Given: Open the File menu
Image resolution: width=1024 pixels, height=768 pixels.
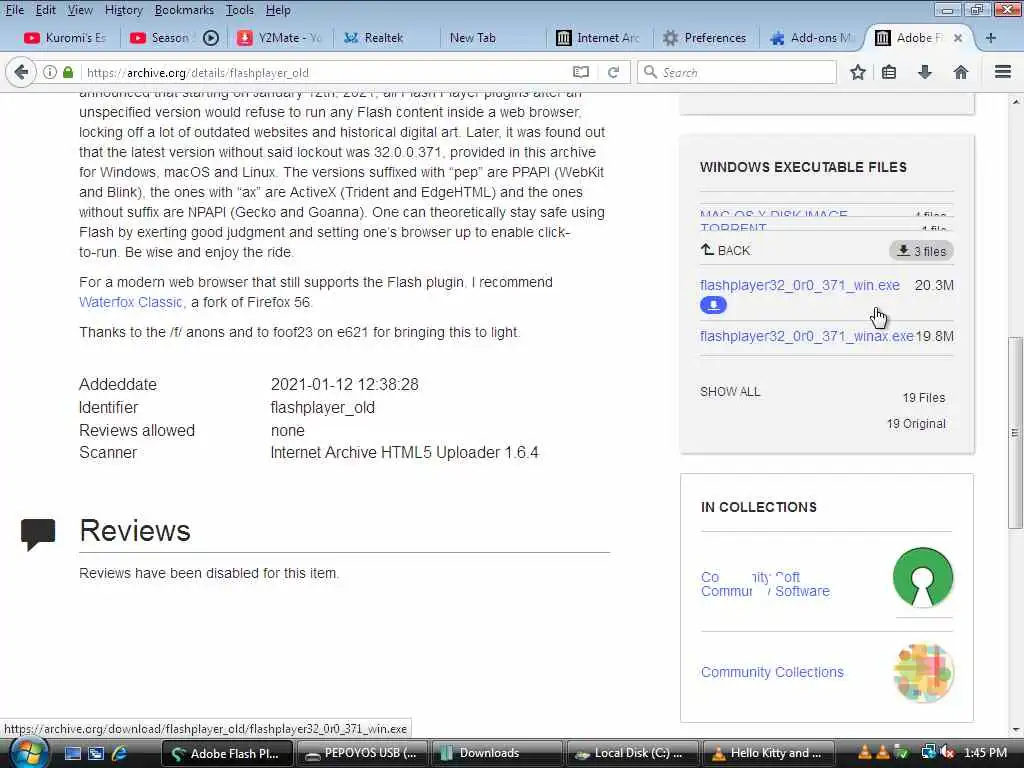Looking at the screenshot, I should [x=14, y=10].
